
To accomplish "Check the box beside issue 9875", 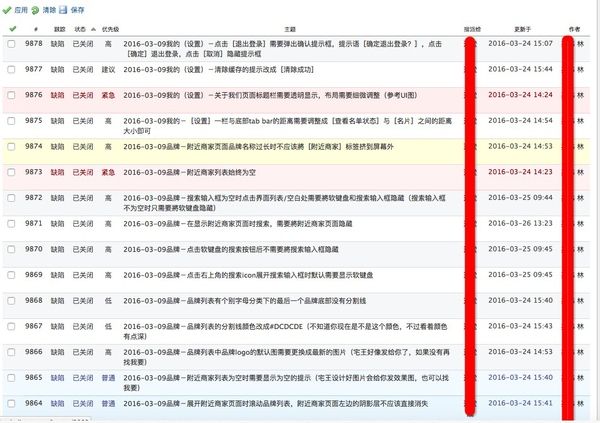I will [11, 121].
